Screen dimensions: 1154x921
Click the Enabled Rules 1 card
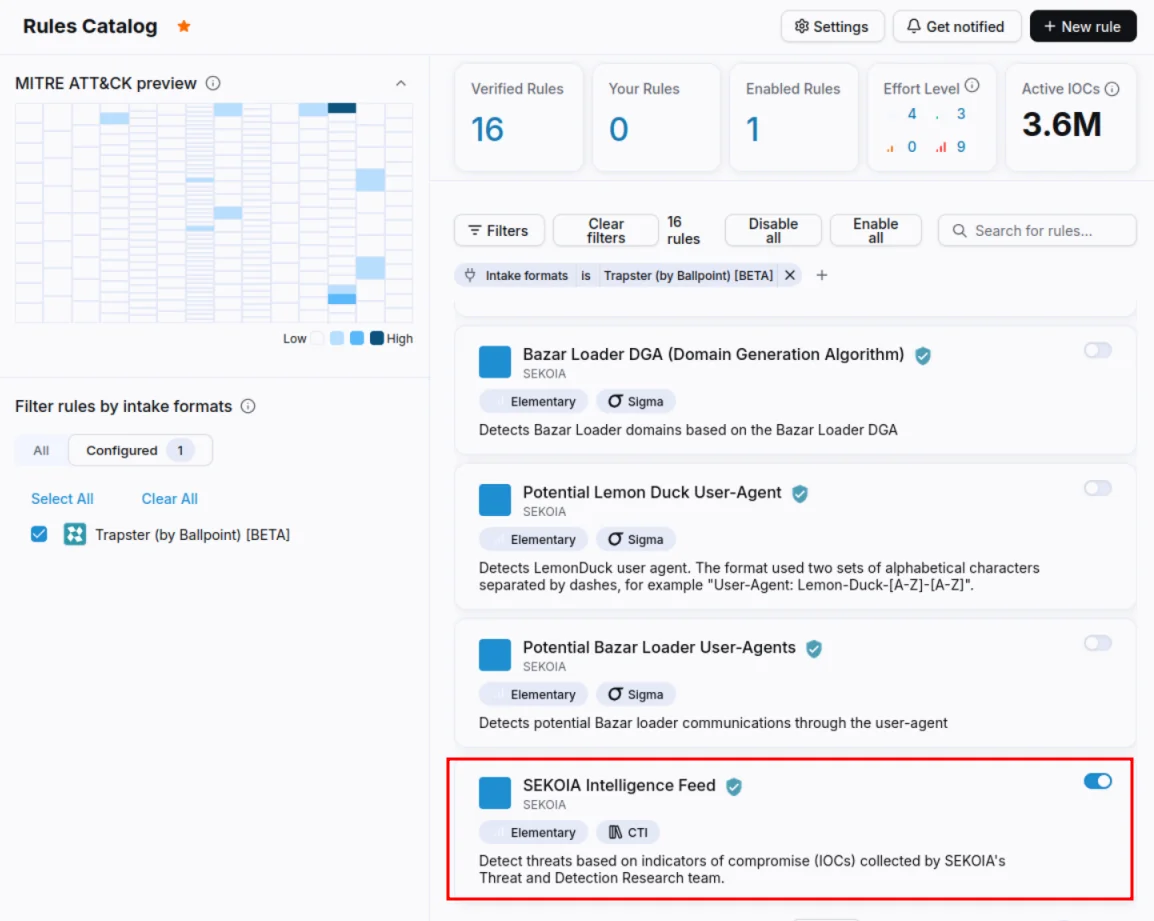pyautogui.click(x=793, y=118)
